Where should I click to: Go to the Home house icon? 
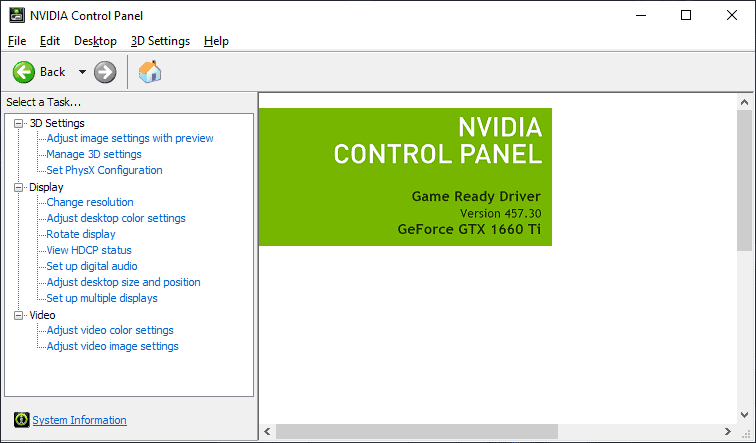(x=150, y=72)
